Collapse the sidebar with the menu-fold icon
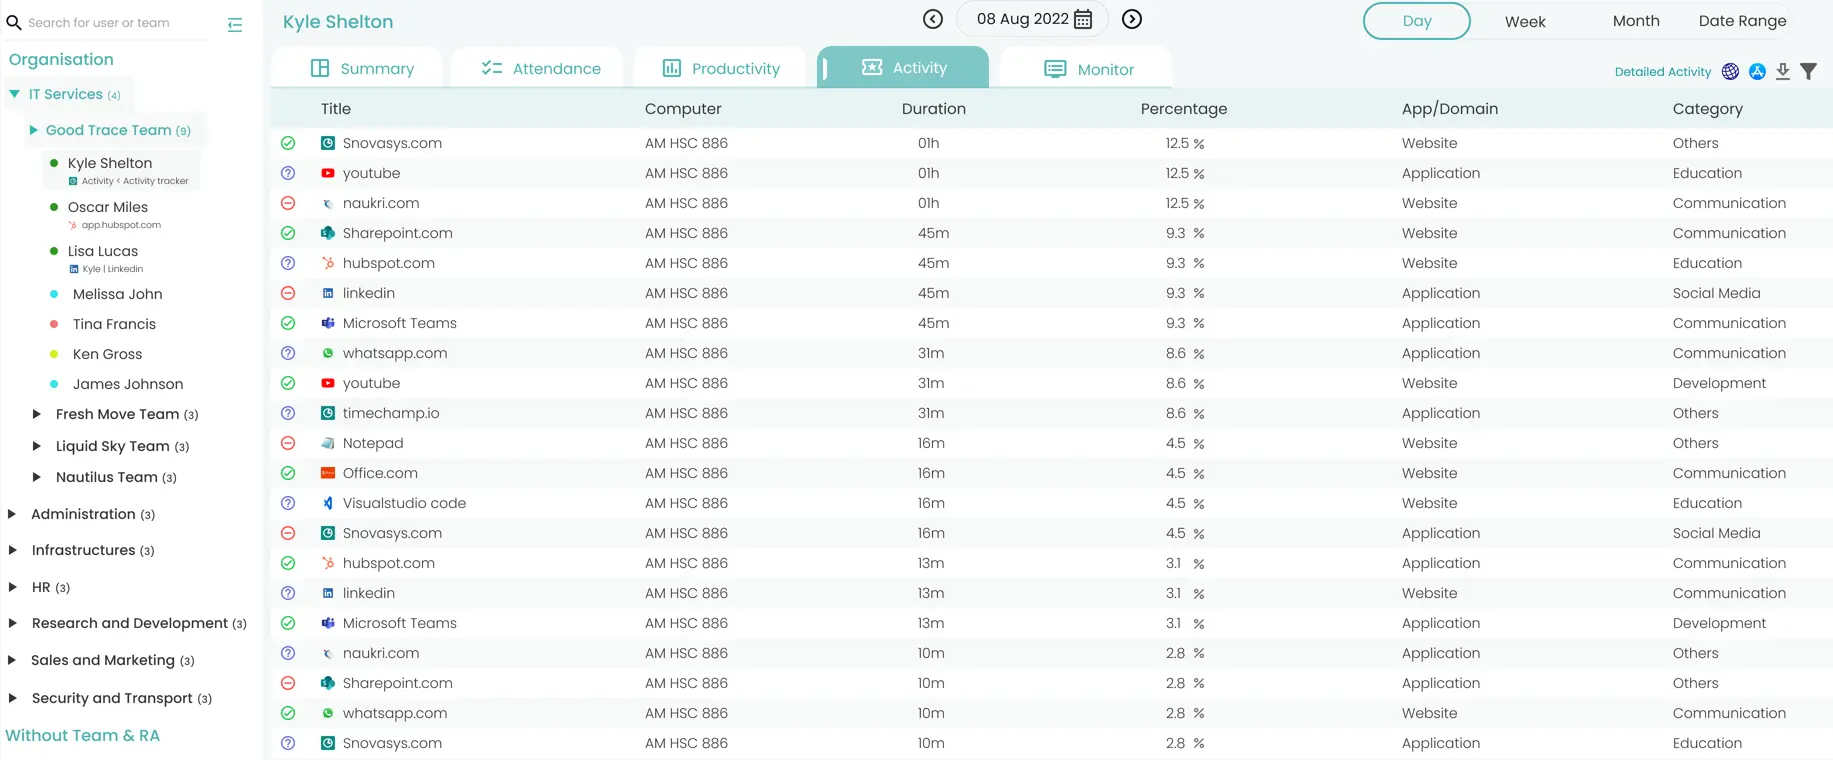 click(235, 25)
